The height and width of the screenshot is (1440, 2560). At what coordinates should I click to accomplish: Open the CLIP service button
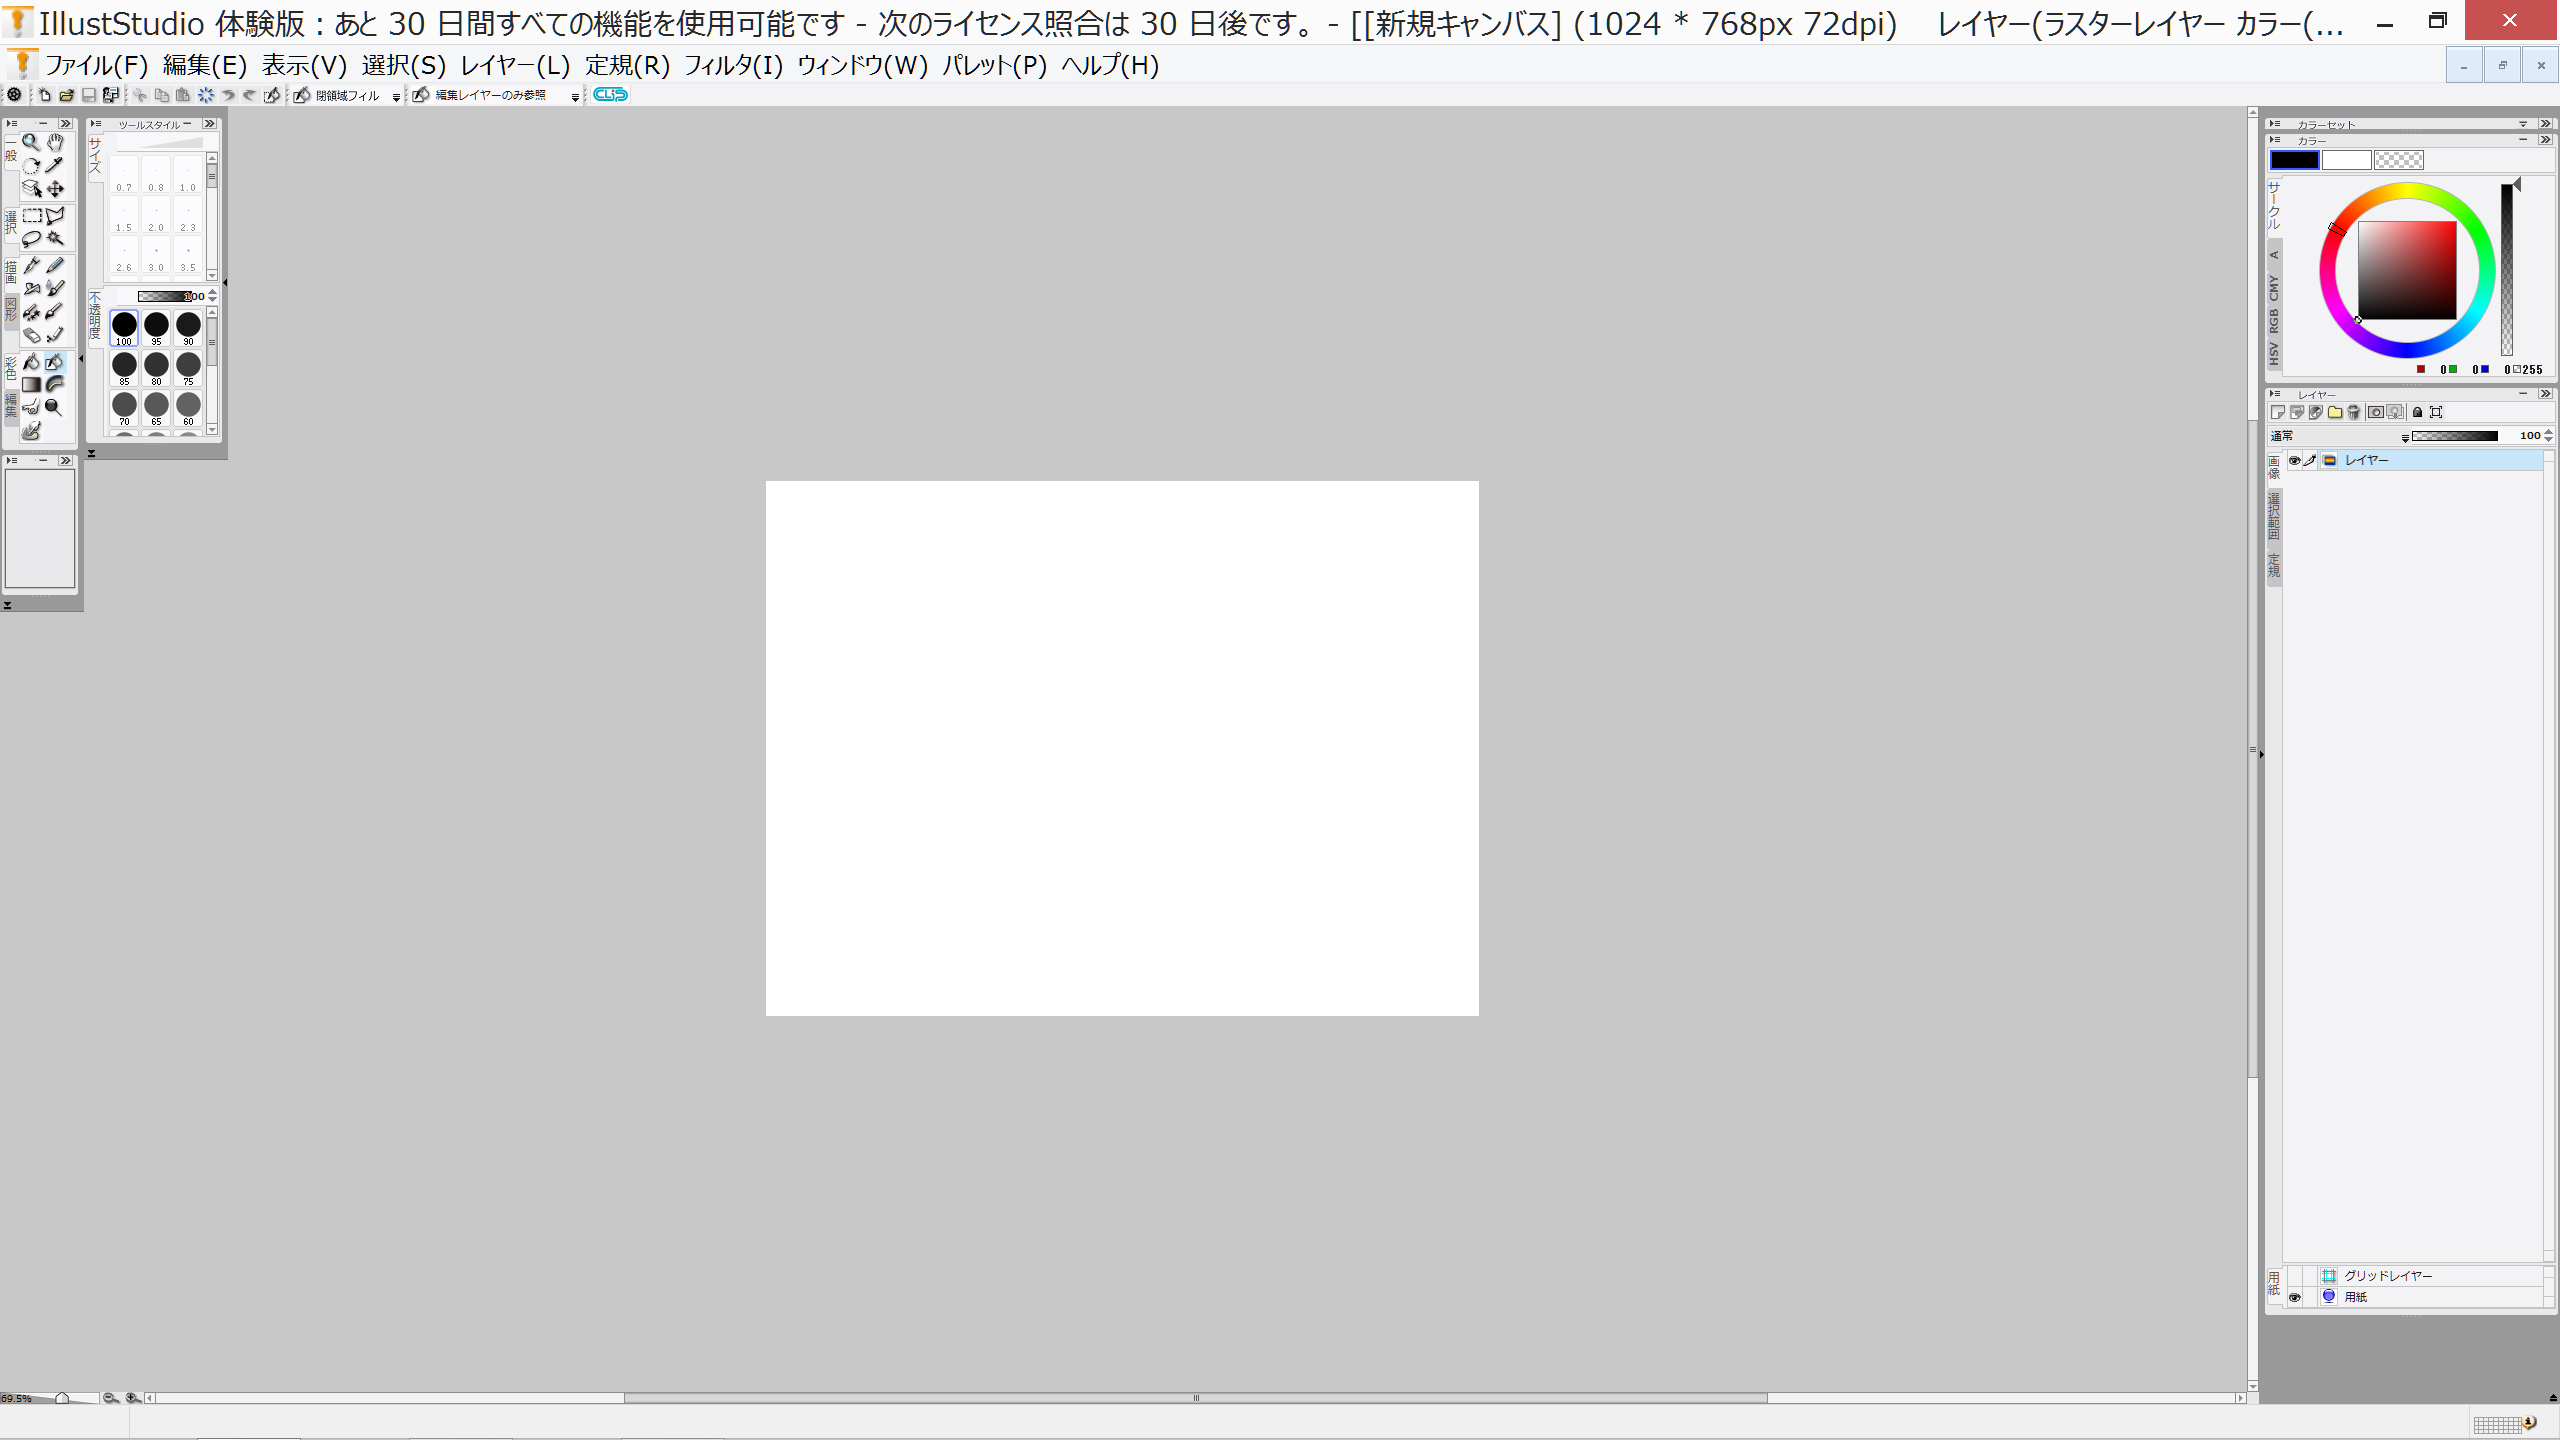pos(610,95)
